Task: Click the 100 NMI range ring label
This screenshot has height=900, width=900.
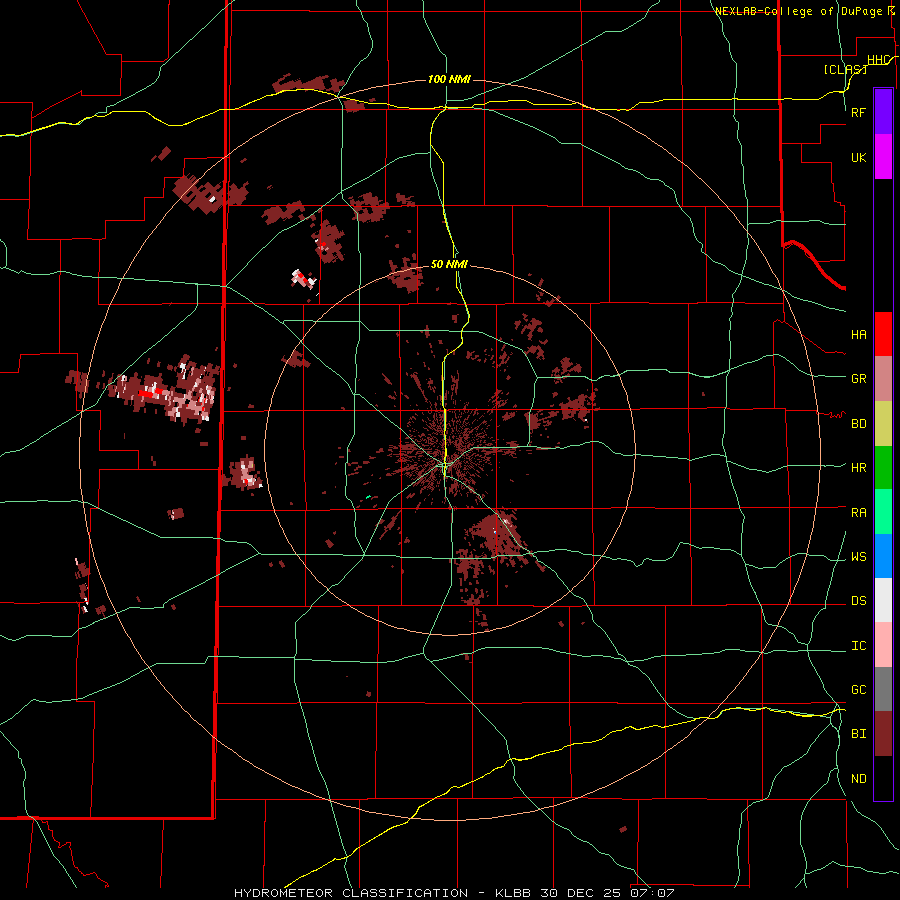Action: (x=449, y=79)
